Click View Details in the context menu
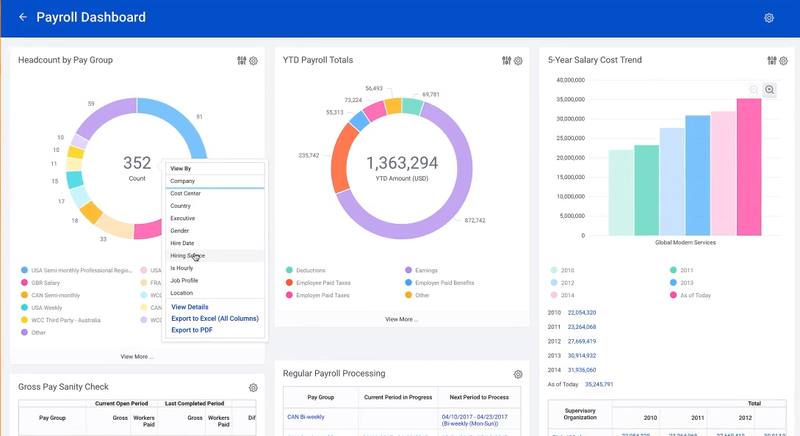Viewport: 800px width, 436px height. (x=190, y=307)
